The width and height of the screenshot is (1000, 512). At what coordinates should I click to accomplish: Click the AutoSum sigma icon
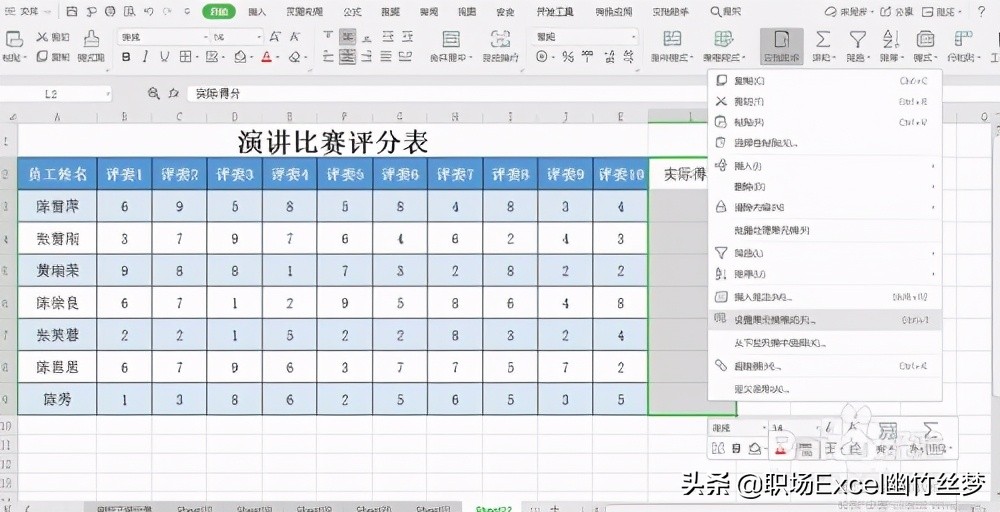pyautogui.click(x=823, y=40)
